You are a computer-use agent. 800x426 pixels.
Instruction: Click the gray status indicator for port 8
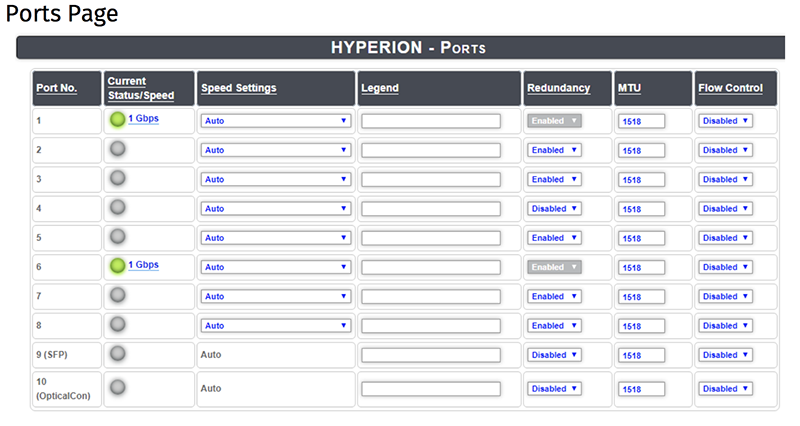(117, 324)
